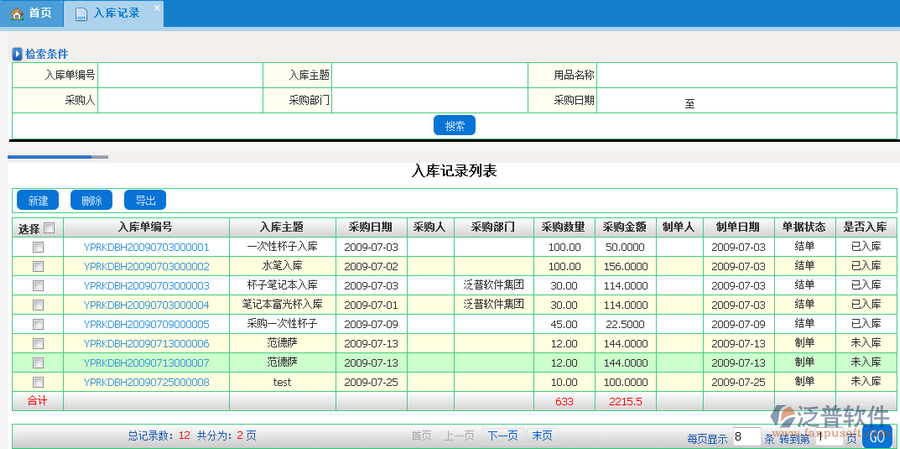Select checkbox for the test record row
Image resolution: width=900 pixels, height=449 pixels.
pyautogui.click(x=38, y=382)
